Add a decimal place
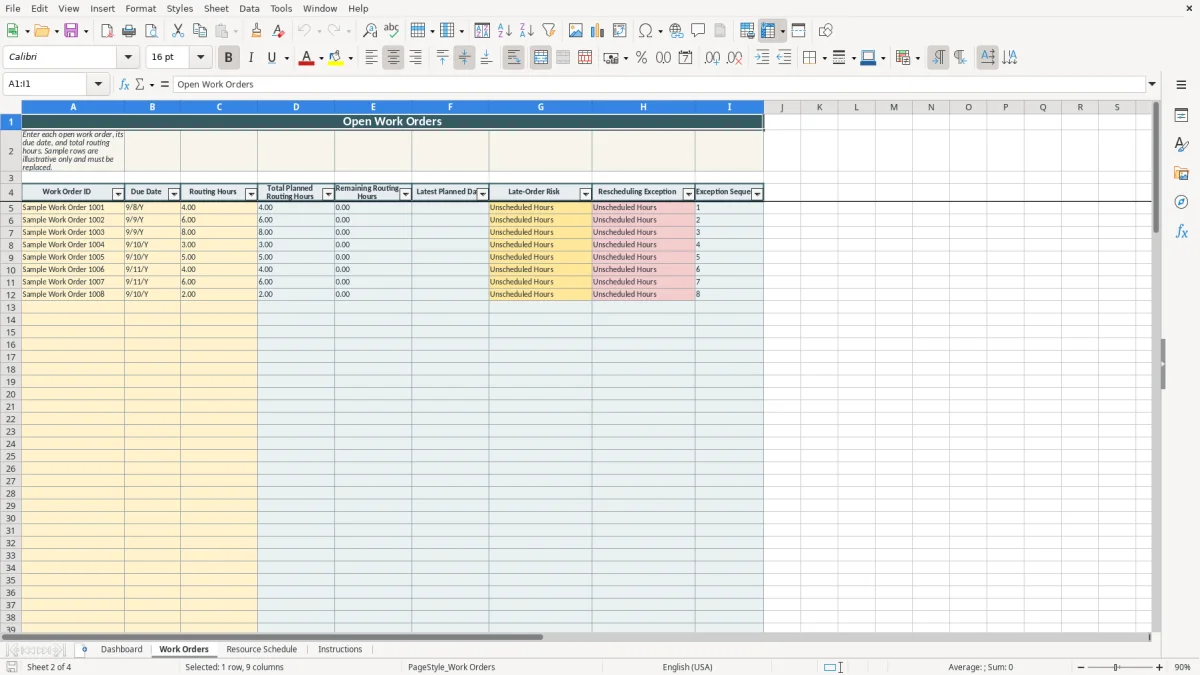Image resolution: width=1200 pixels, height=675 pixels. (712, 58)
